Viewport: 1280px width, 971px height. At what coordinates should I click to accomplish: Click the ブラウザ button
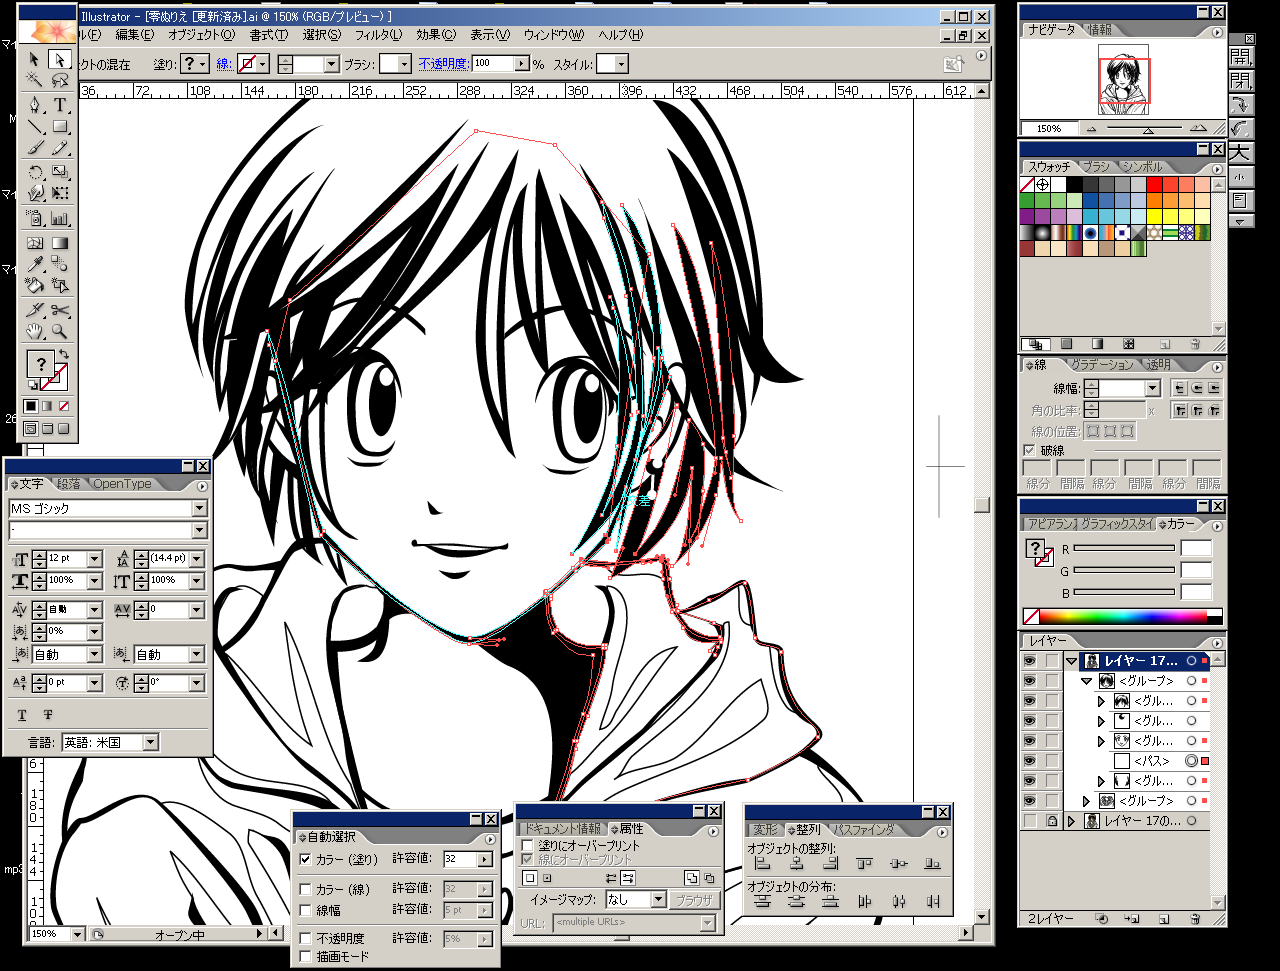coord(694,899)
